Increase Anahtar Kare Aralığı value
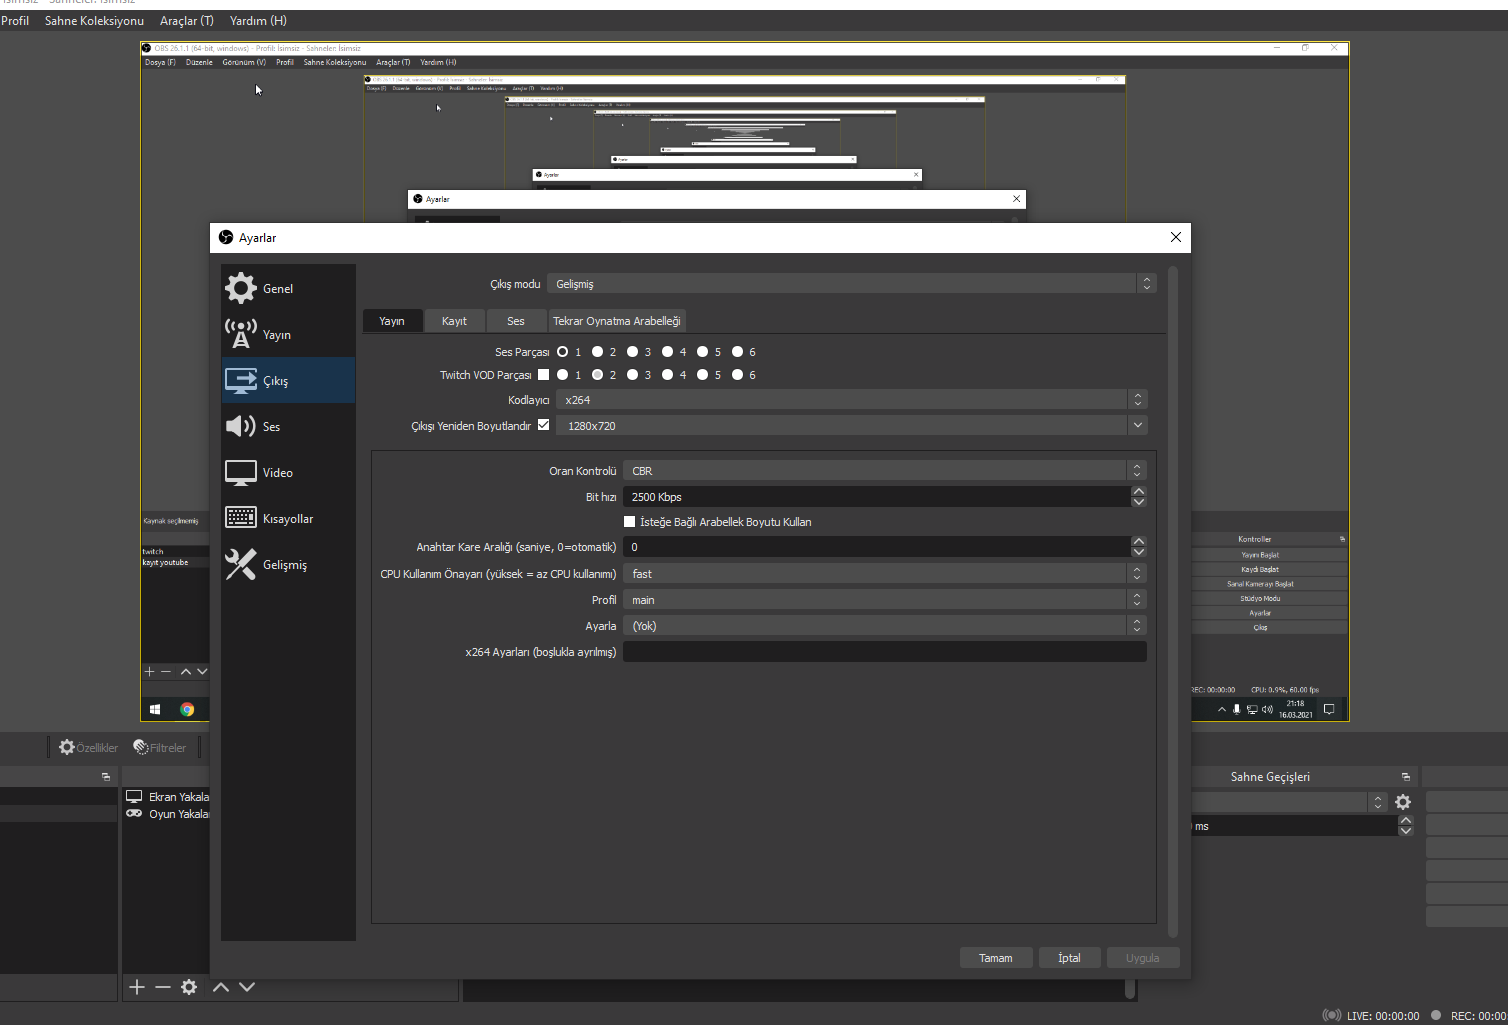 (x=1139, y=542)
